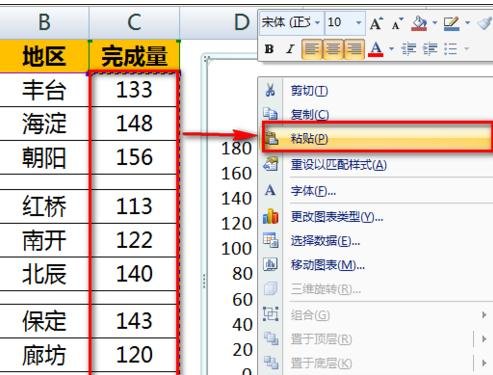
Task: Select the 完成量 header cell
Action: [x=134, y=56]
